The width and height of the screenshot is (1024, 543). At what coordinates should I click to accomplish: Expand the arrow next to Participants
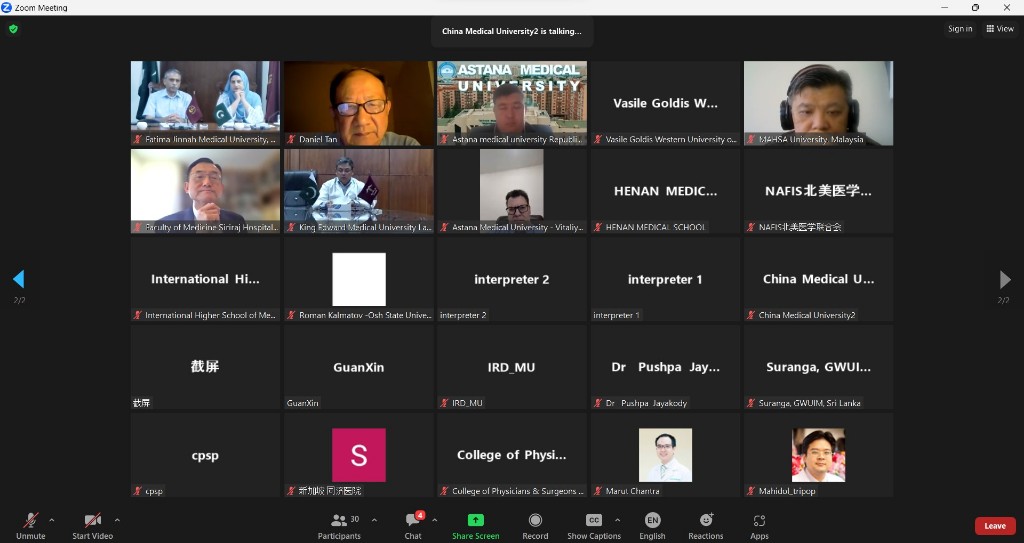[374, 520]
